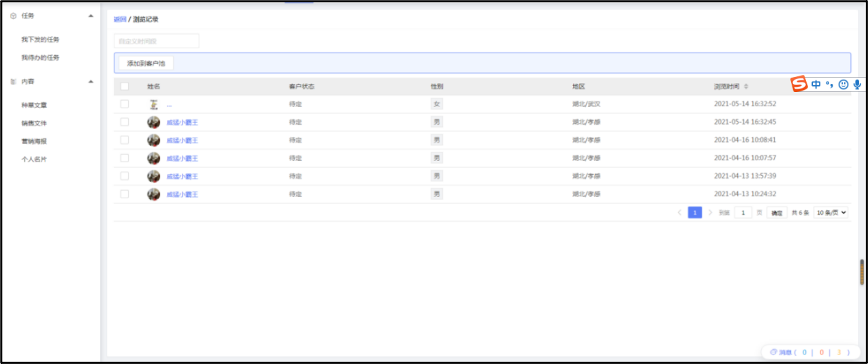Toggle the 中 Chinese input mode icon

816,85
